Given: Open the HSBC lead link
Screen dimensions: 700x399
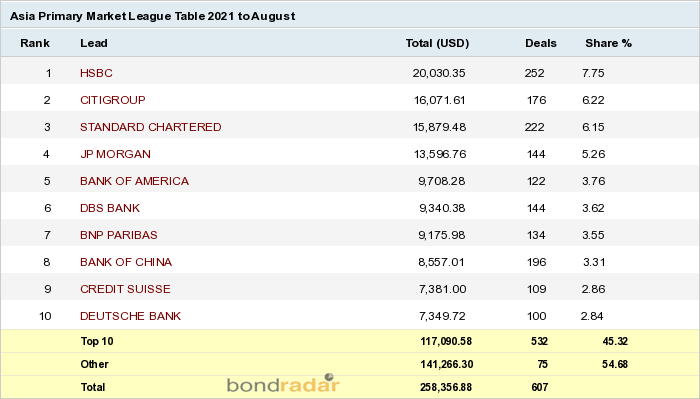Looking at the screenshot, I should 96,73.
